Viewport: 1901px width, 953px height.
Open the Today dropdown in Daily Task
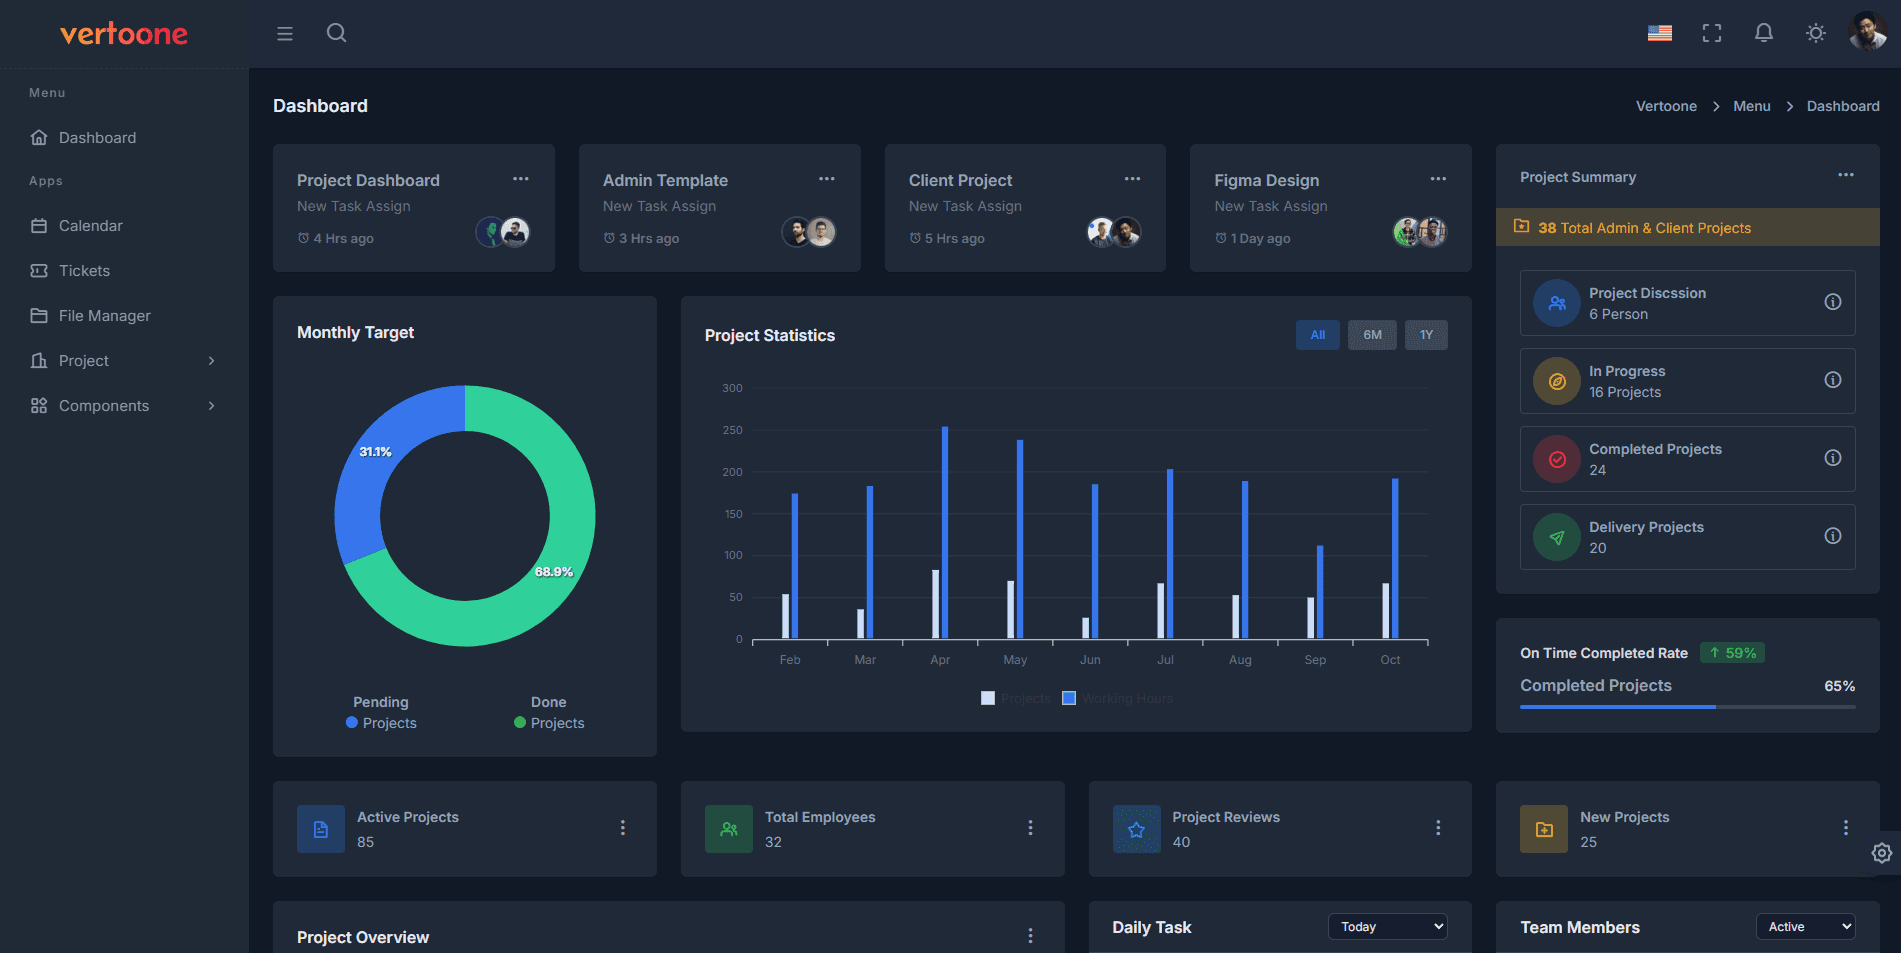[x=1387, y=926]
